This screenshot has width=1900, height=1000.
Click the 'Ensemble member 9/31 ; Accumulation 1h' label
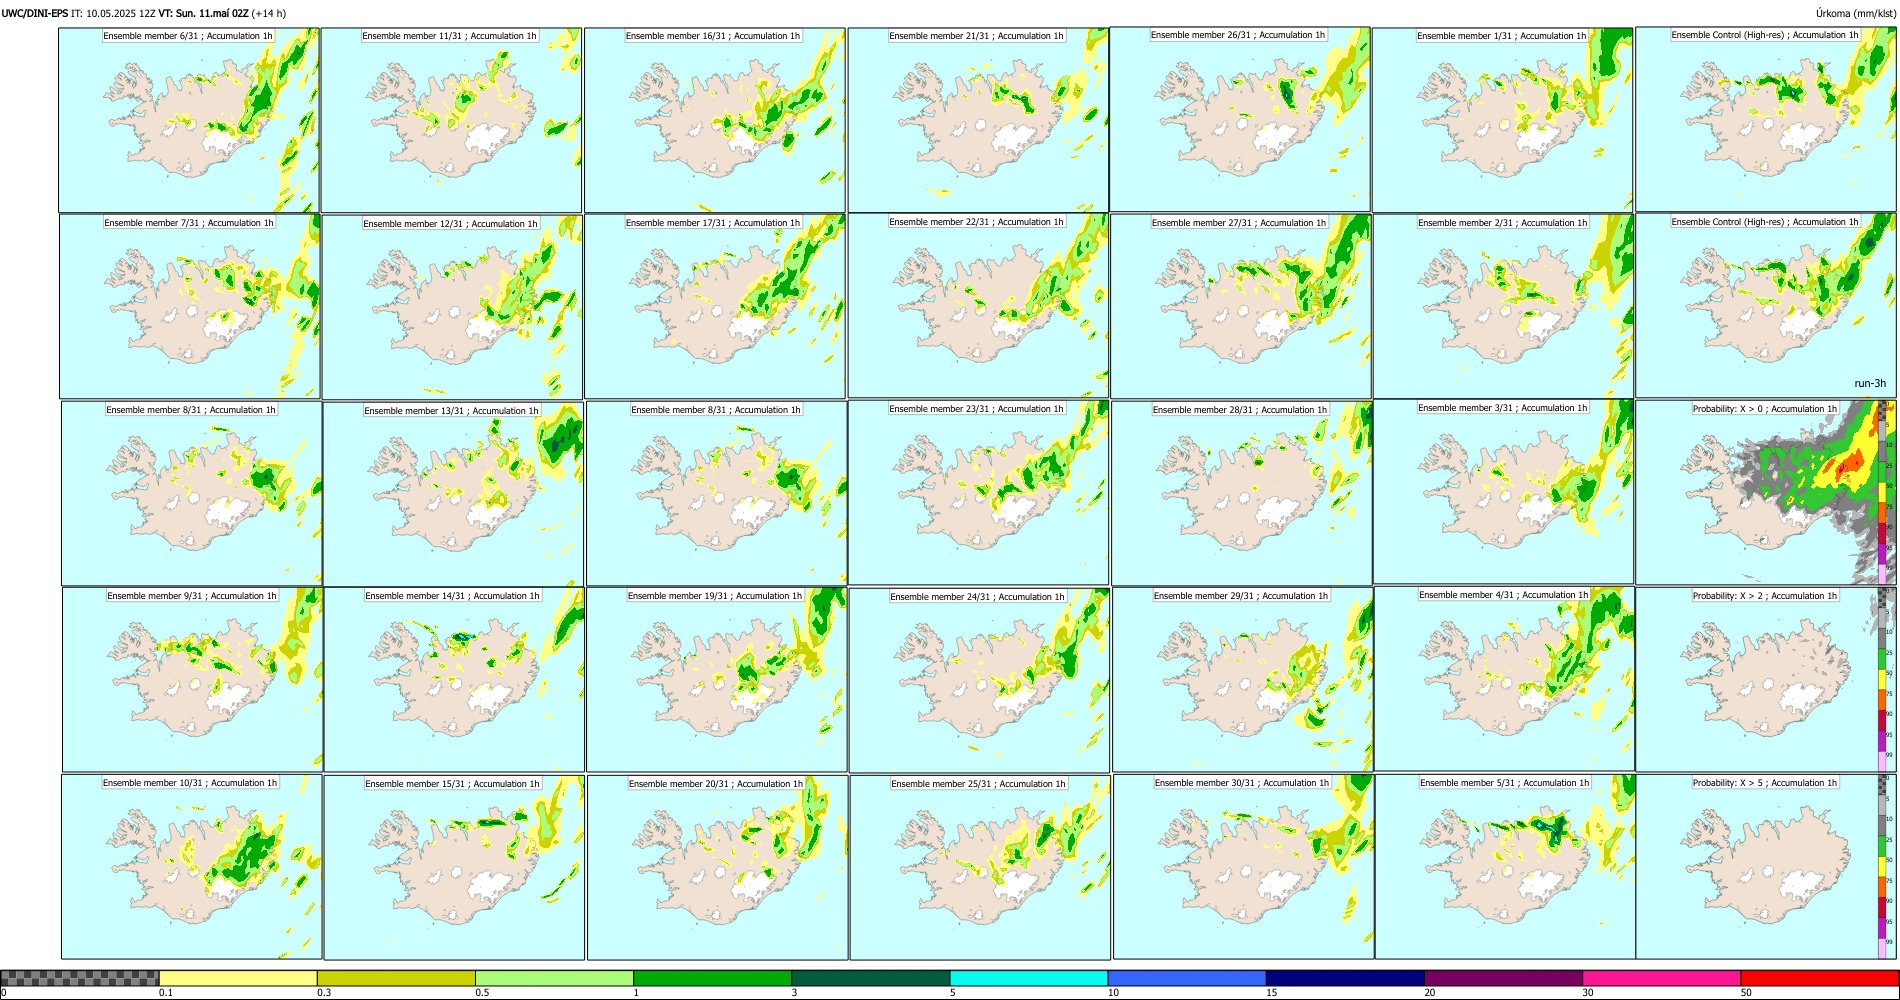(x=192, y=596)
